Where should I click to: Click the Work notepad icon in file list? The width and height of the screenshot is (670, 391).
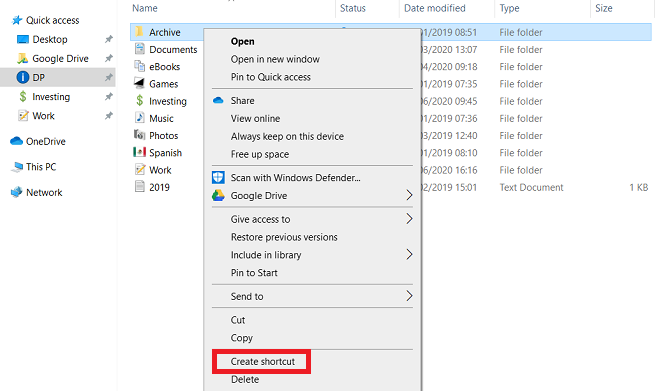pos(140,169)
